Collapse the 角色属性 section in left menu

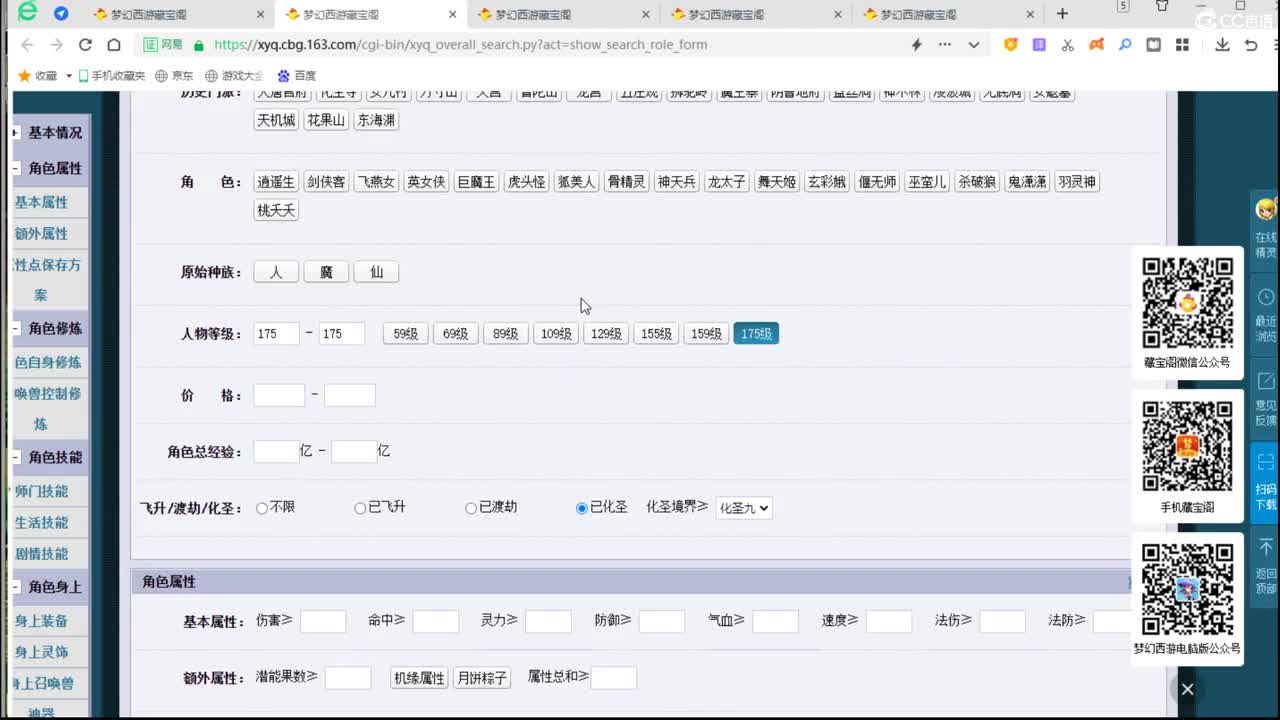(16, 168)
